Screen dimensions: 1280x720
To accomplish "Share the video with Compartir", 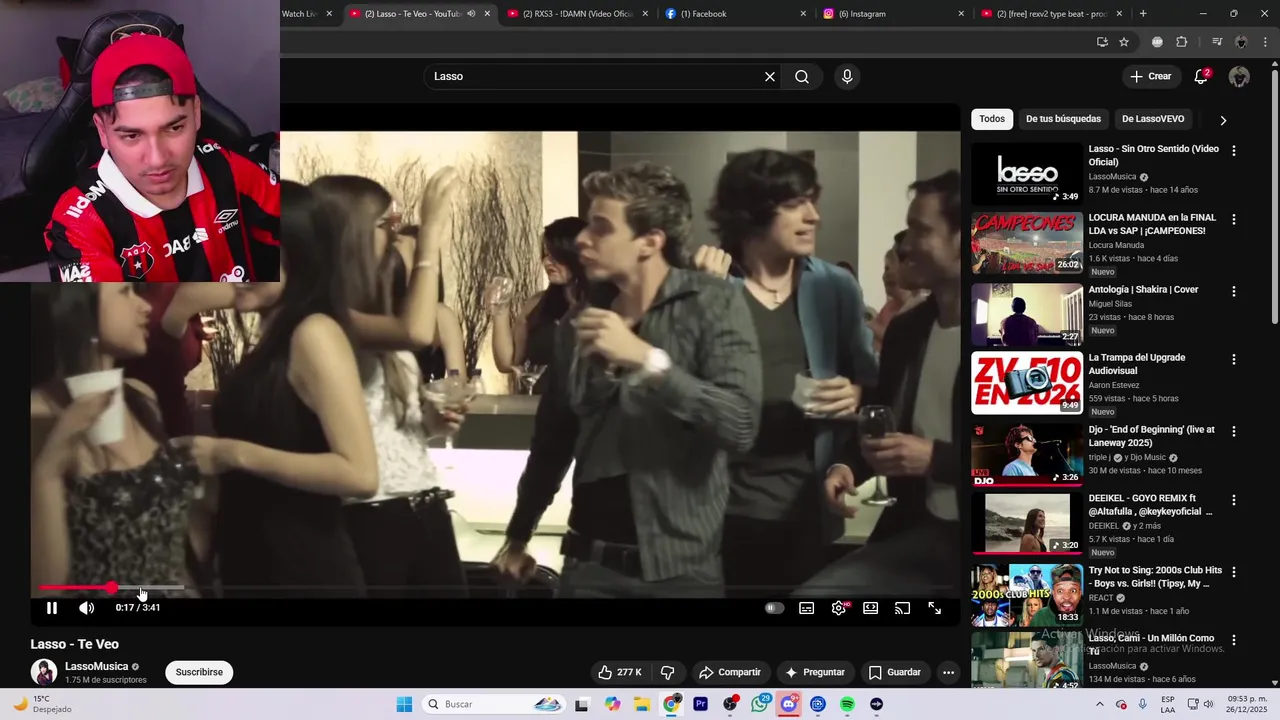I will pyautogui.click(x=730, y=672).
